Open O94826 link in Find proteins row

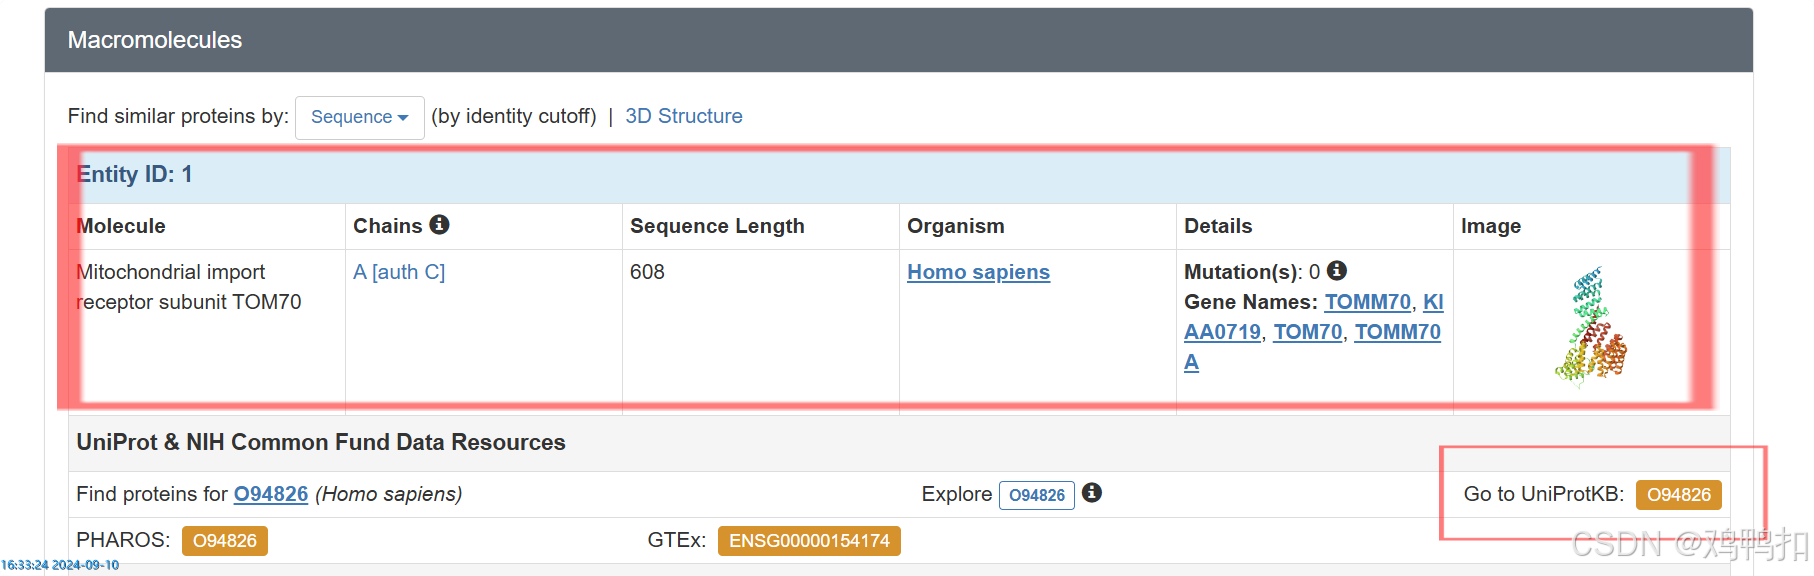click(x=271, y=494)
